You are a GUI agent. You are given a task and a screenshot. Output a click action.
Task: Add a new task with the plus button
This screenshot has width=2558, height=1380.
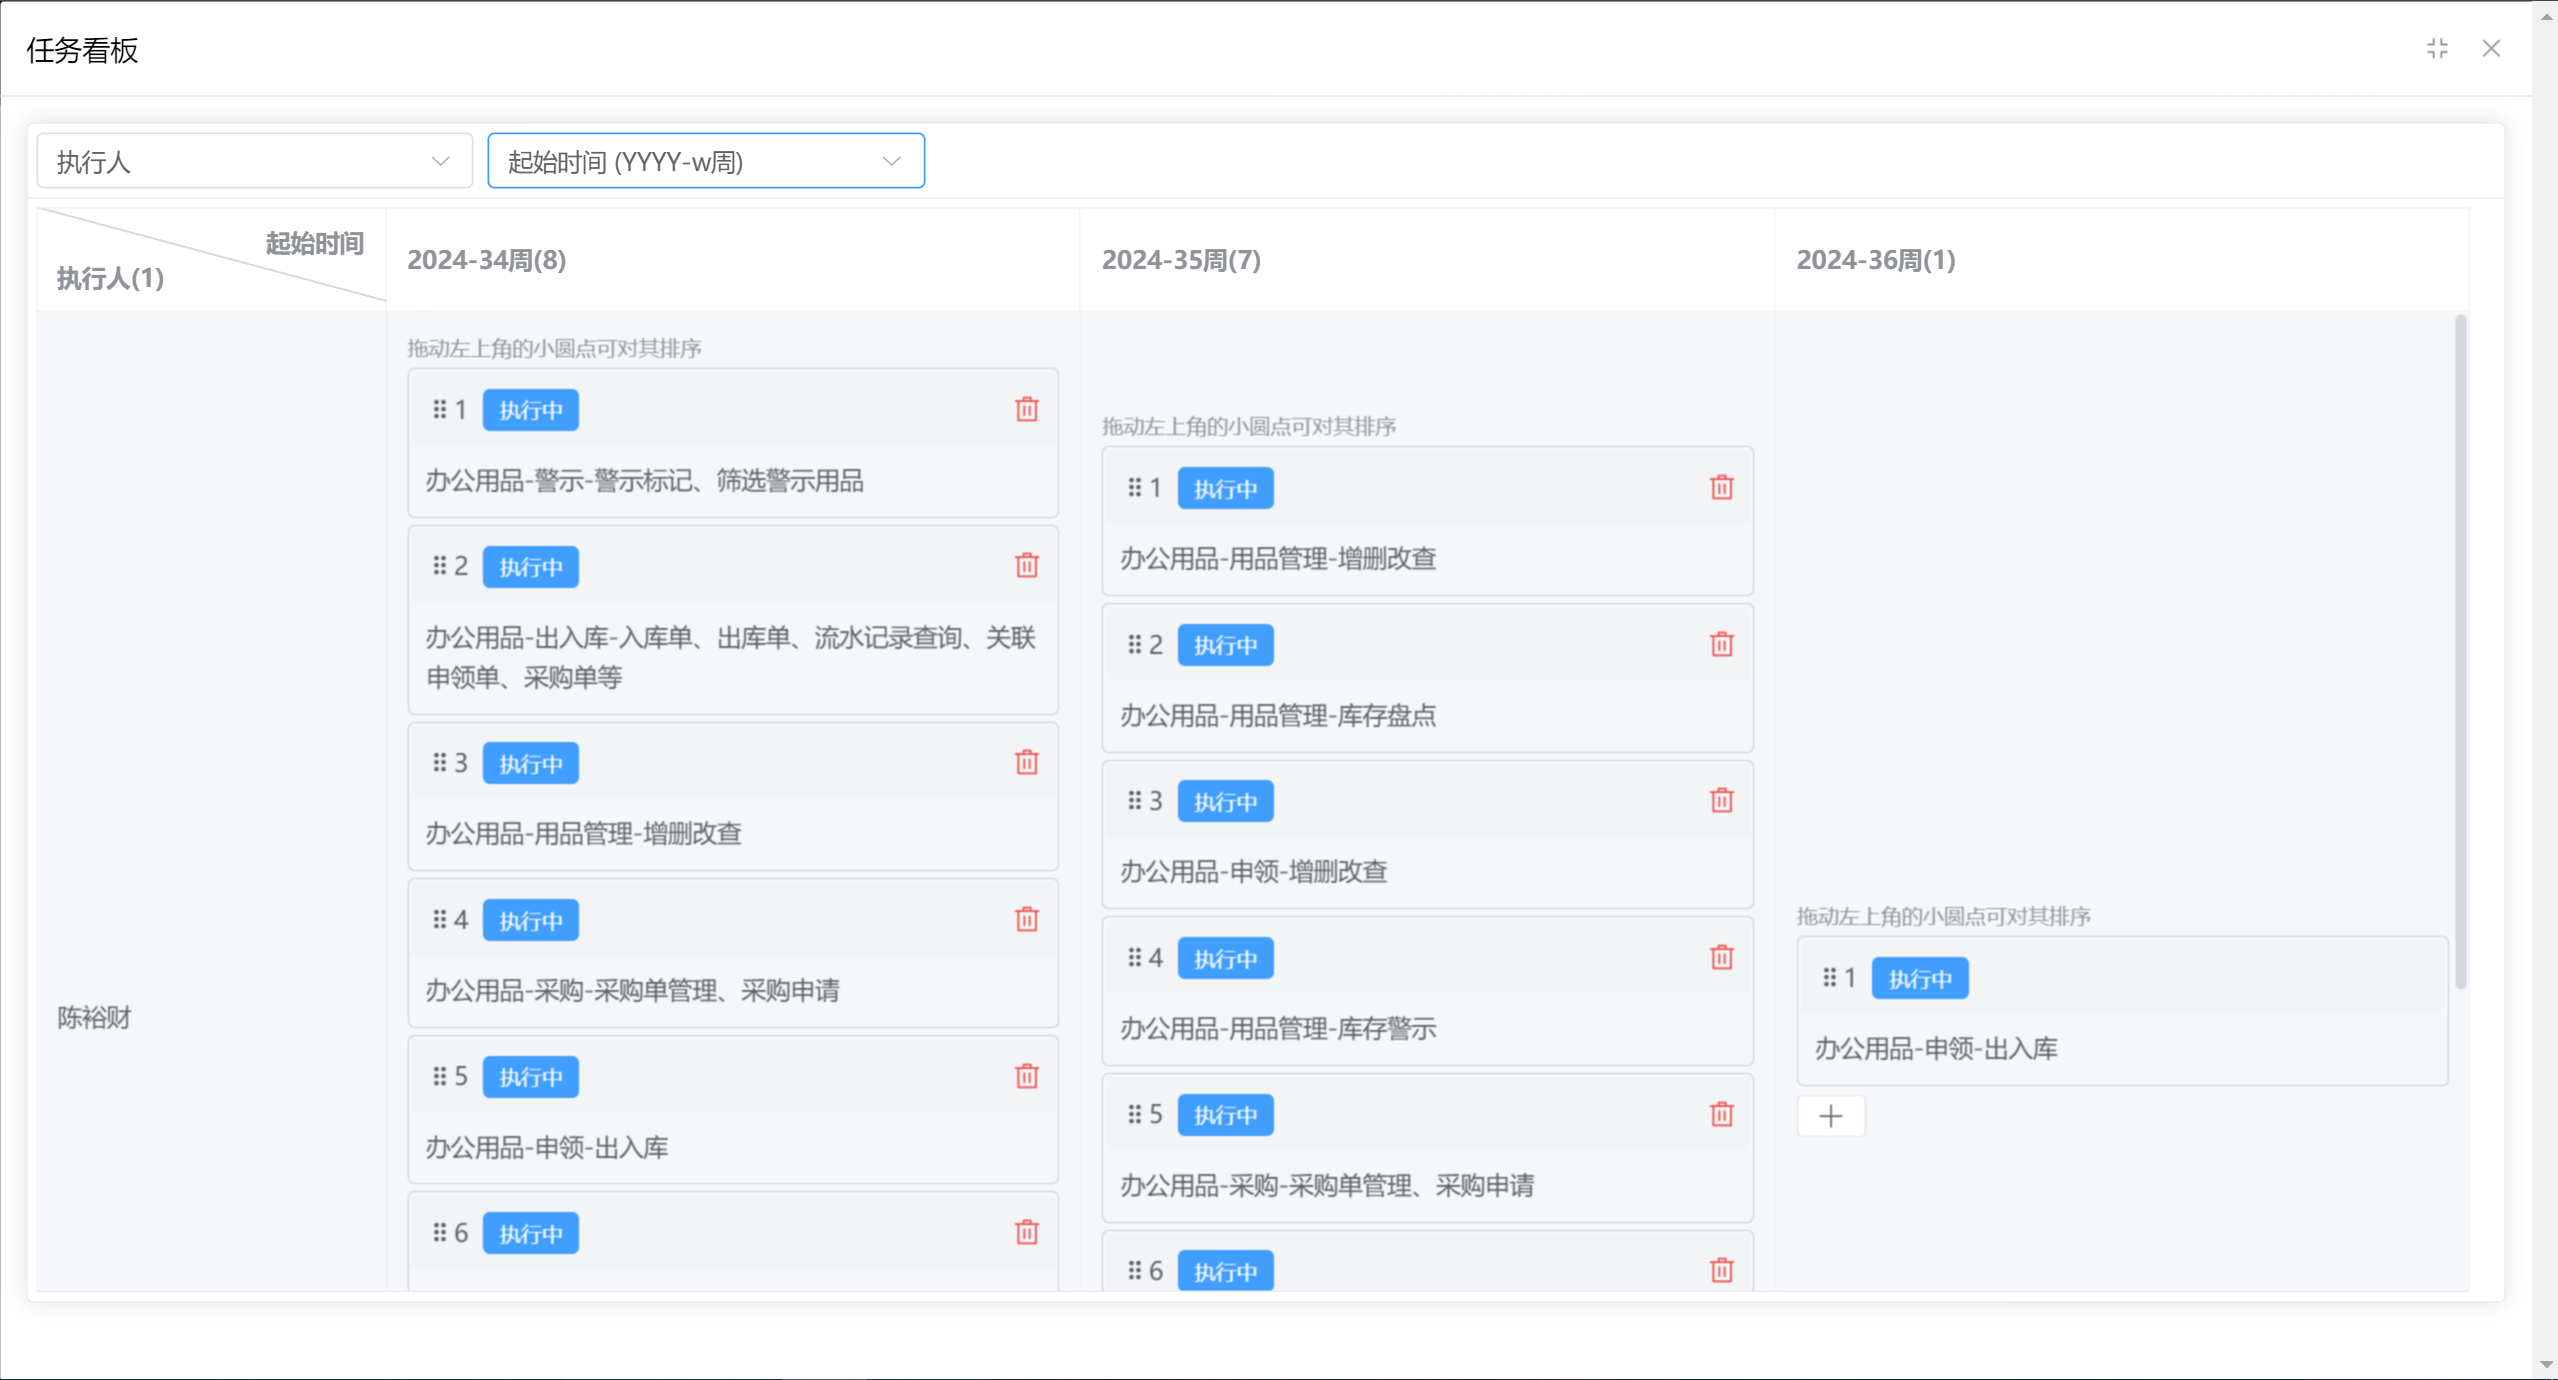(x=1830, y=1116)
